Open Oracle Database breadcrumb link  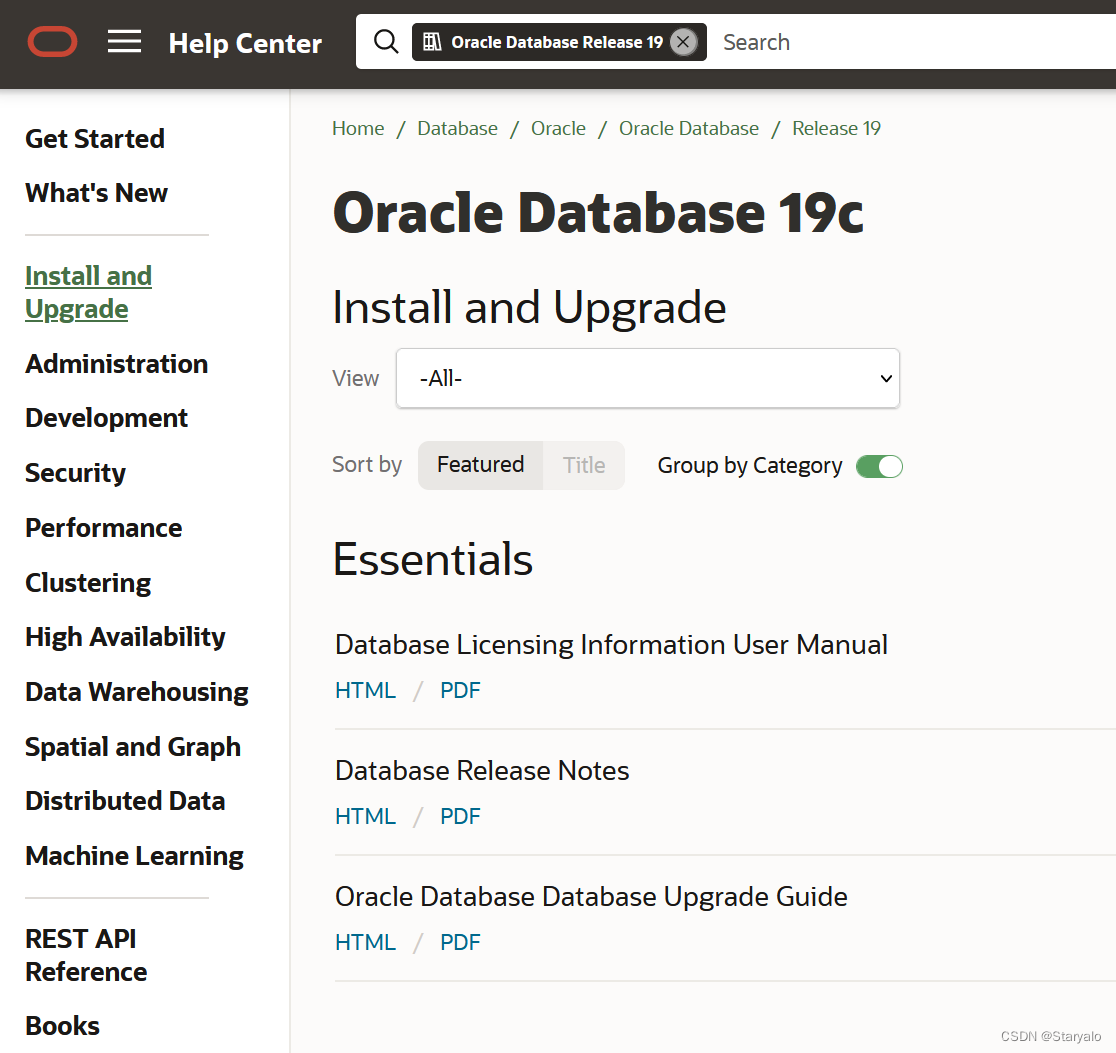coord(689,128)
